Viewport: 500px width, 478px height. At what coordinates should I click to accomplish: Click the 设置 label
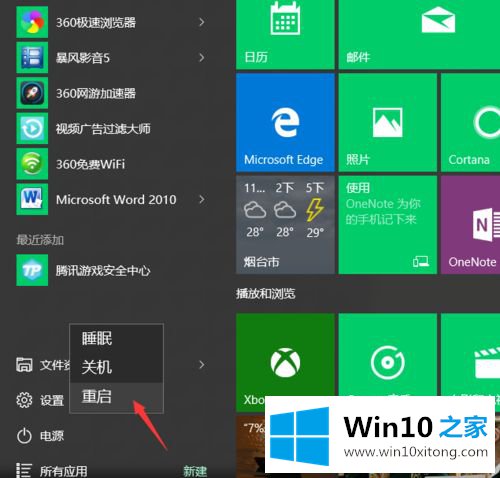click(52, 400)
